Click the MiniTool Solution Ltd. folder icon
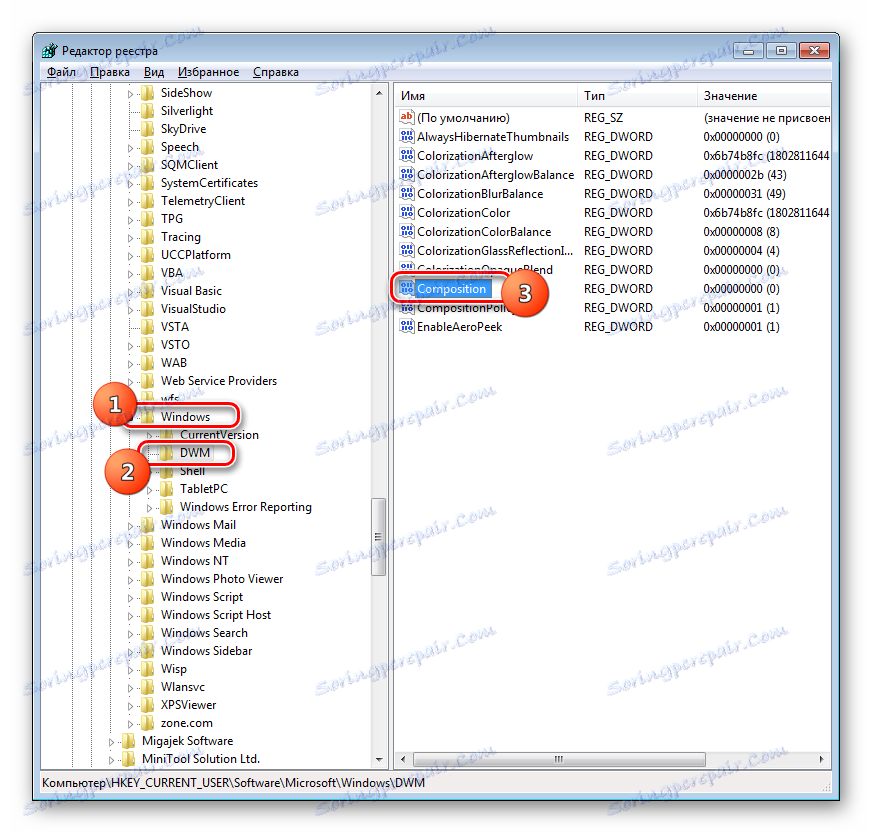Viewport: 872px width, 833px height. point(128,758)
